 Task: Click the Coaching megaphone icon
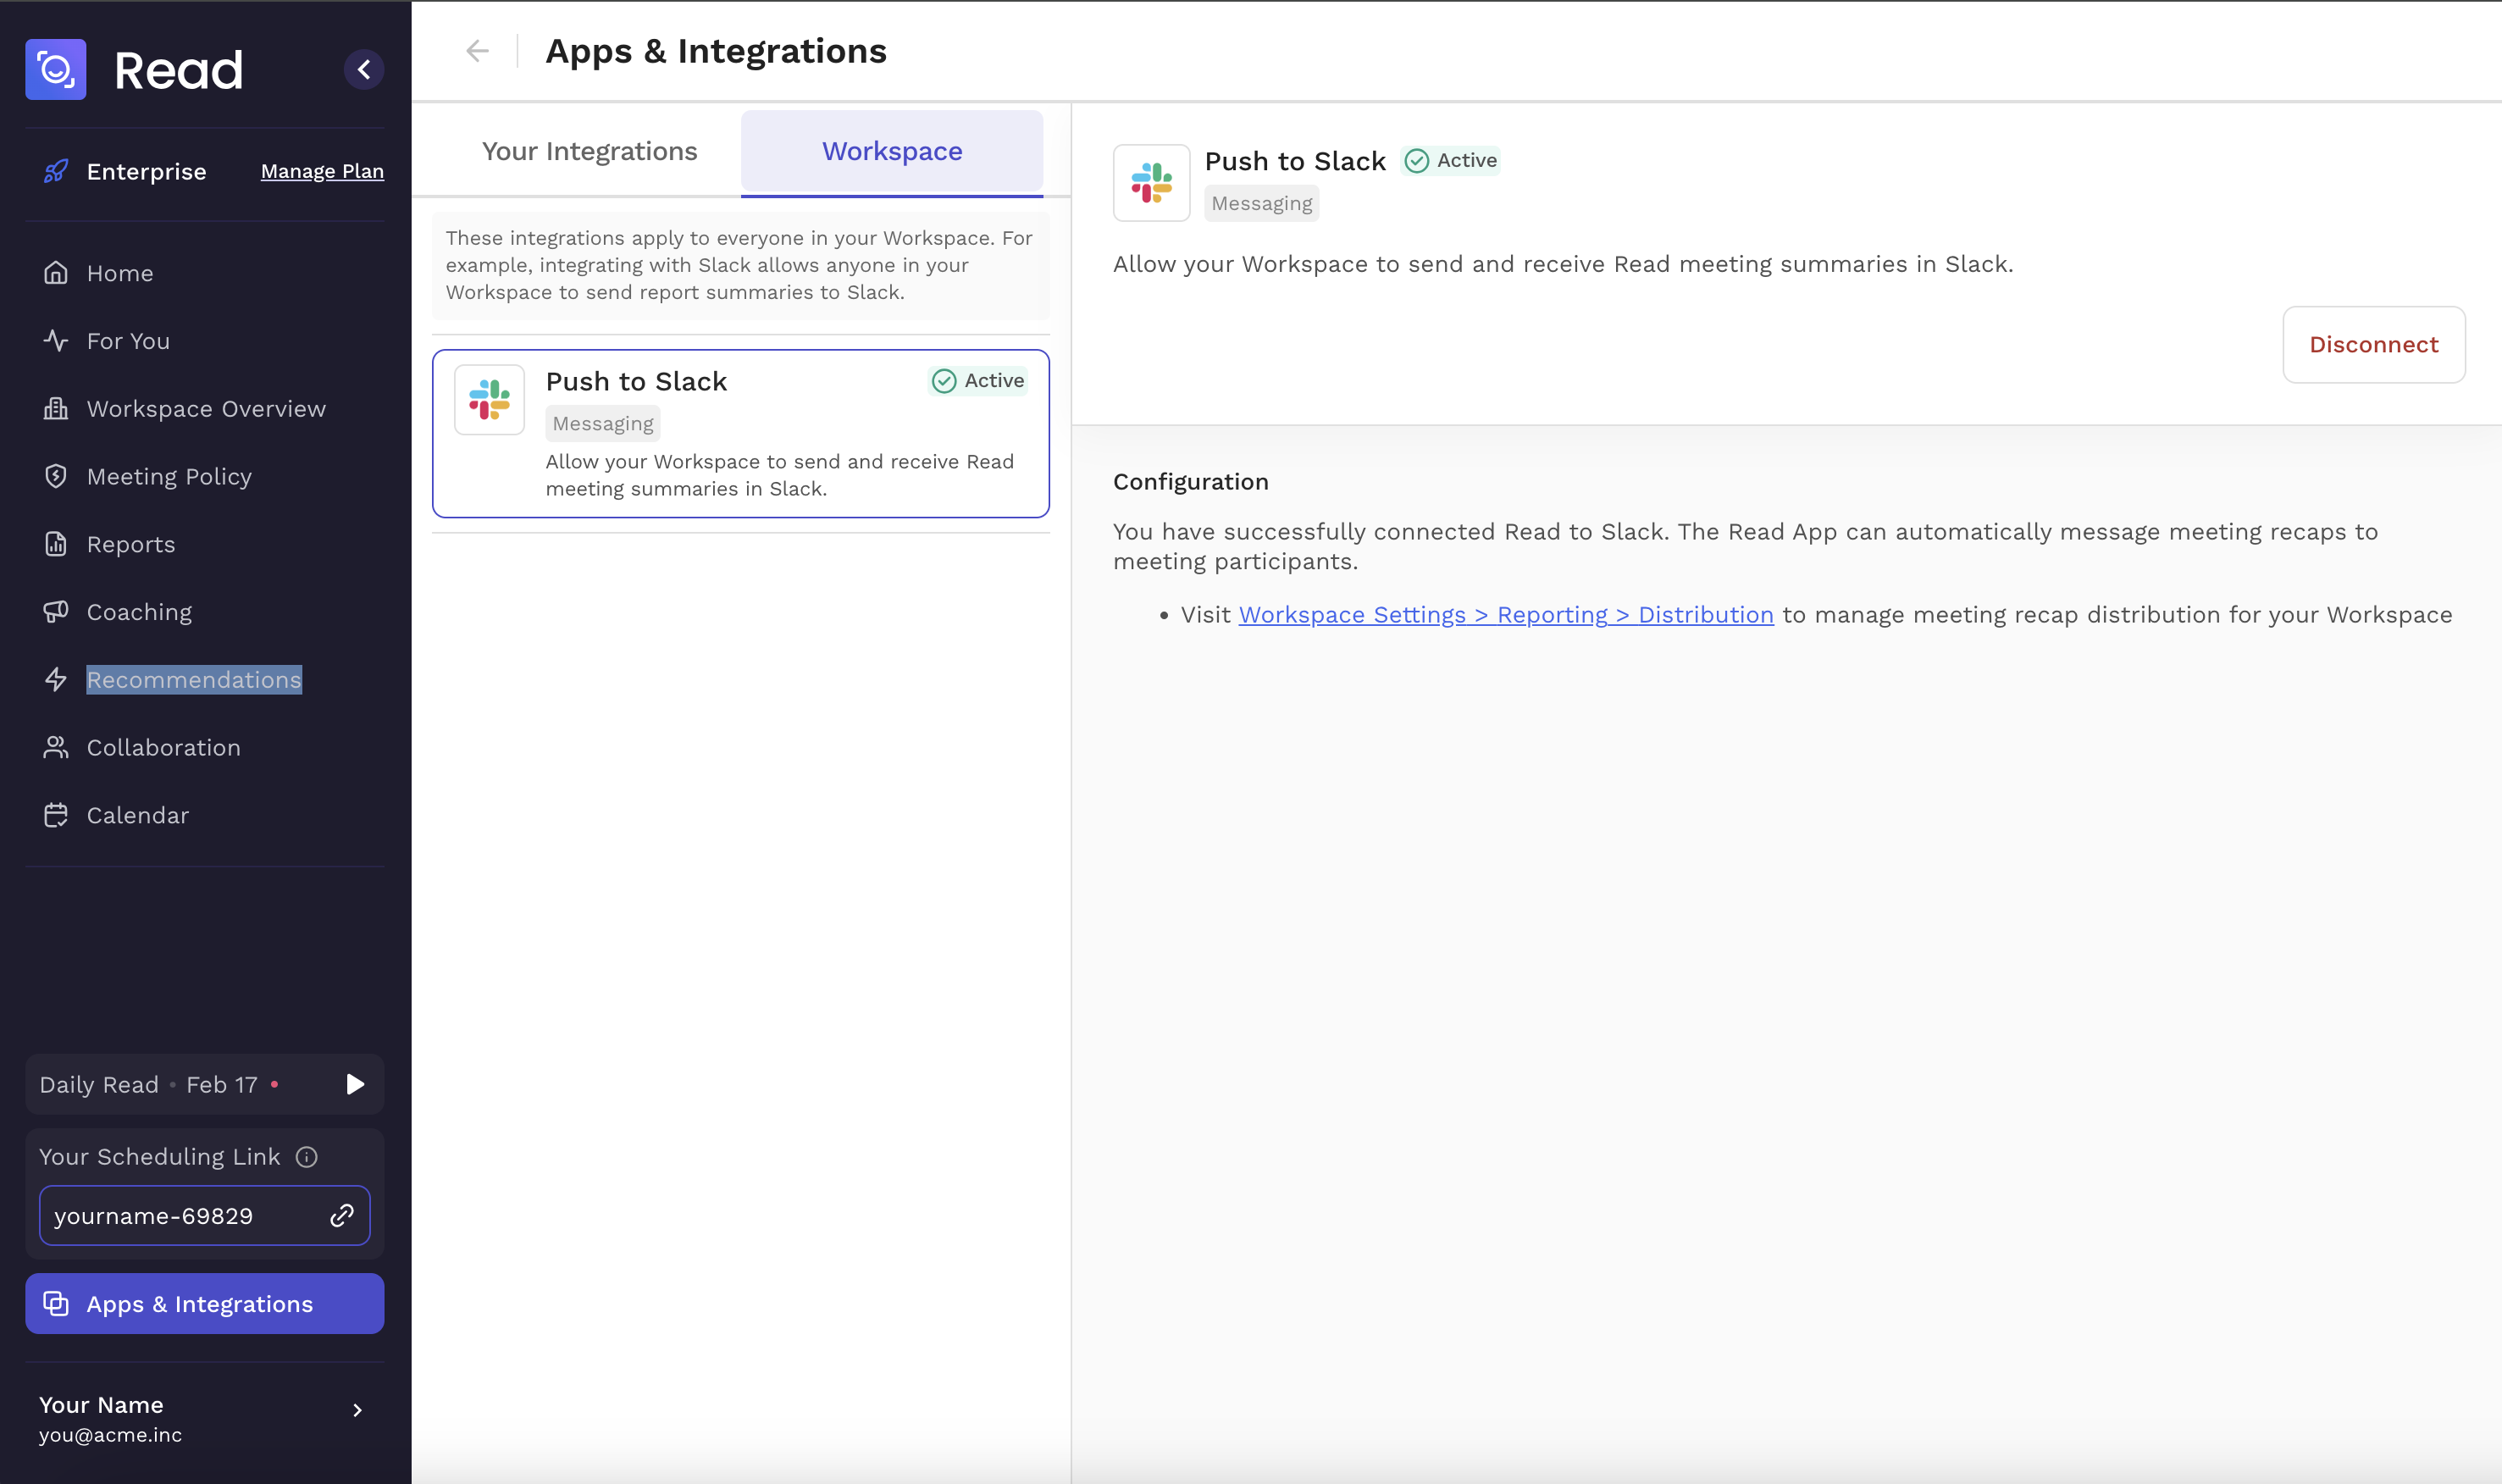pos(56,612)
